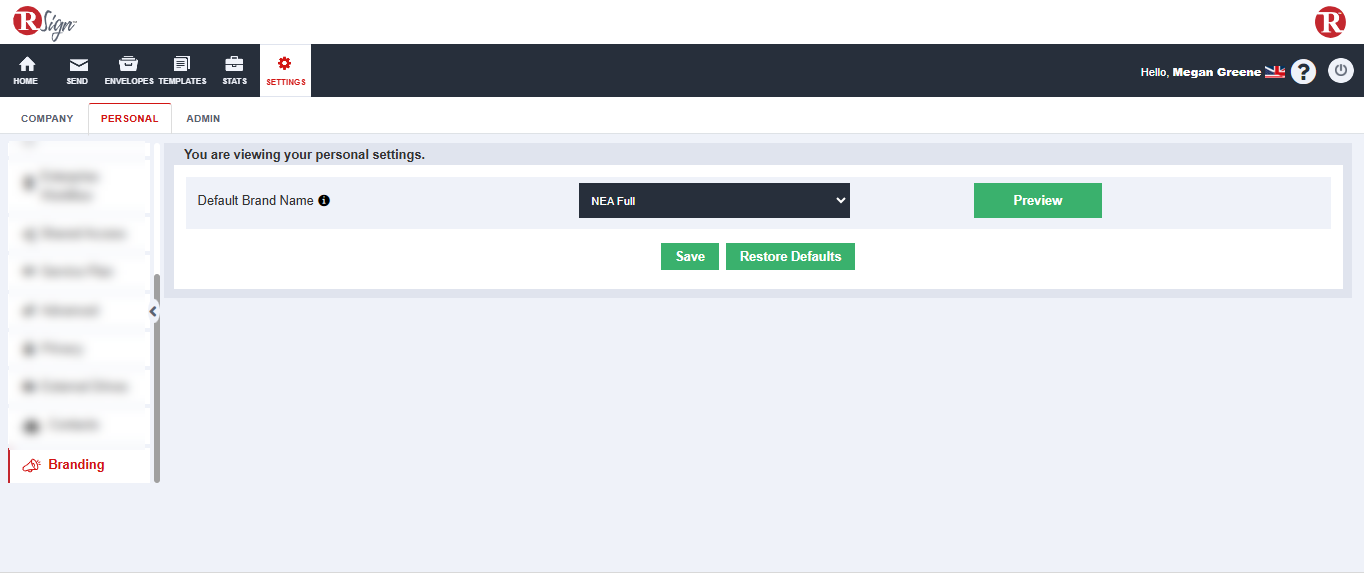Collapse the sidebar using the chevron arrow
This screenshot has width=1364, height=573.
pyautogui.click(x=153, y=311)
